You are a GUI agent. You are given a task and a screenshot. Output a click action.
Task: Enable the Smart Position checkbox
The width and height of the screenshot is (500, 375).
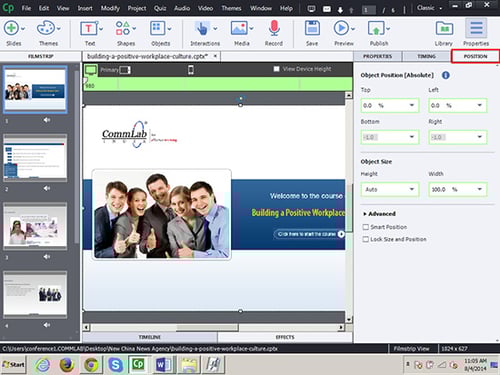point(366,227)
